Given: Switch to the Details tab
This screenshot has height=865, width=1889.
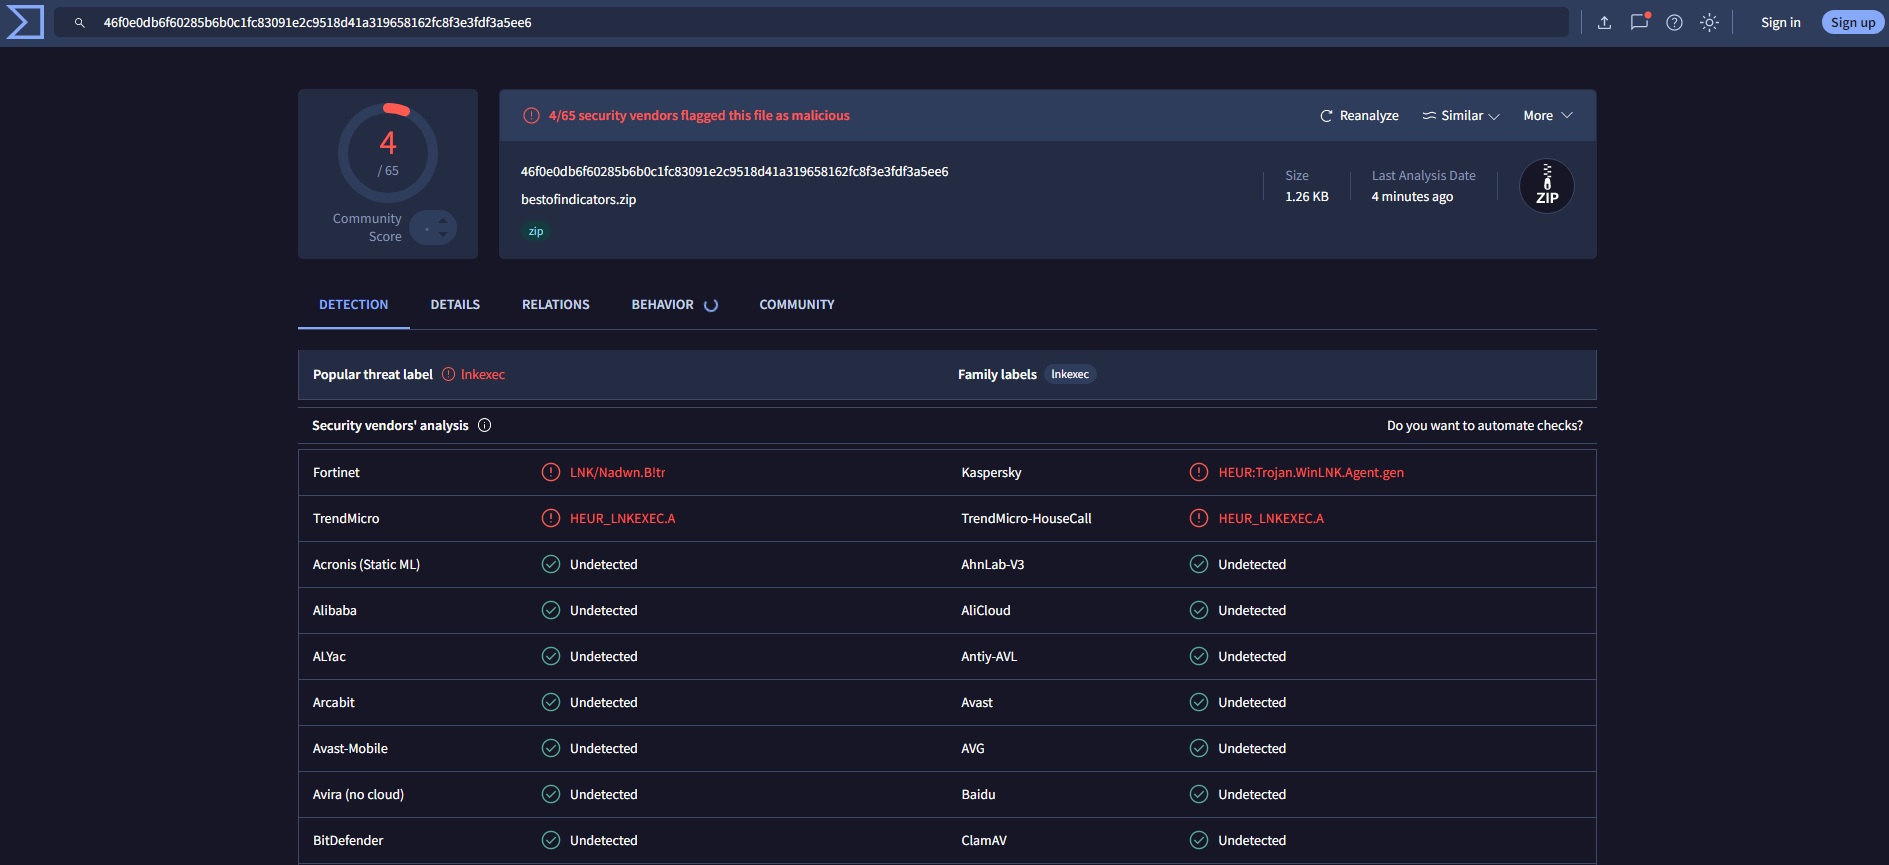Looking at the screenshot, I should [x=455, y=305].
